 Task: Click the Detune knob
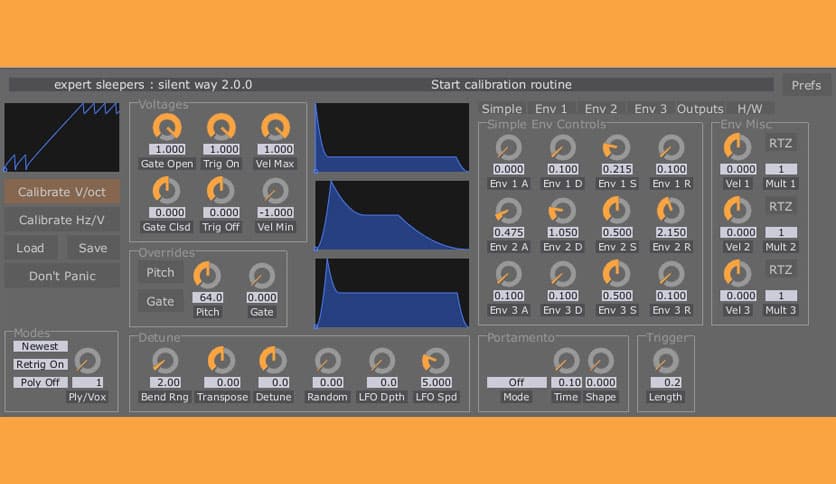tap(273, 361)
